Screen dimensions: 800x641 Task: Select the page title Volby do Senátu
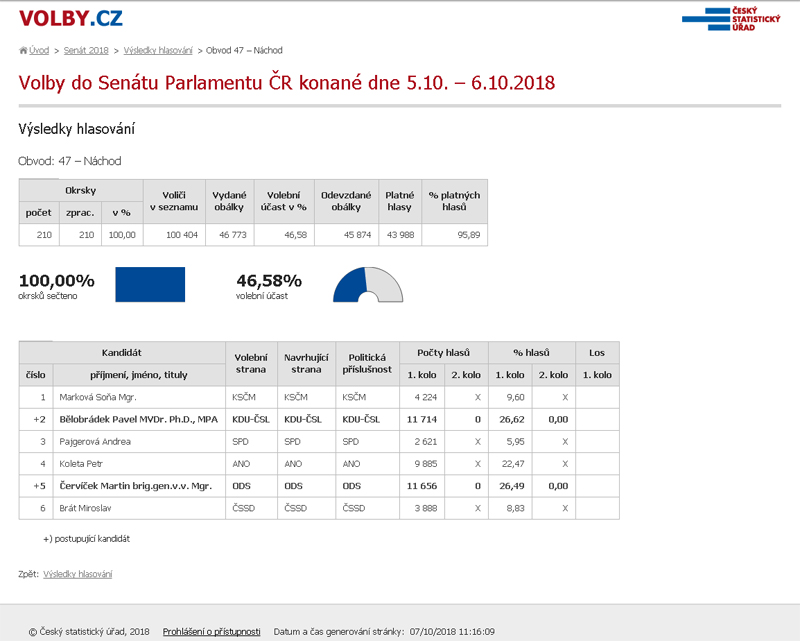(x=287, y=83)
